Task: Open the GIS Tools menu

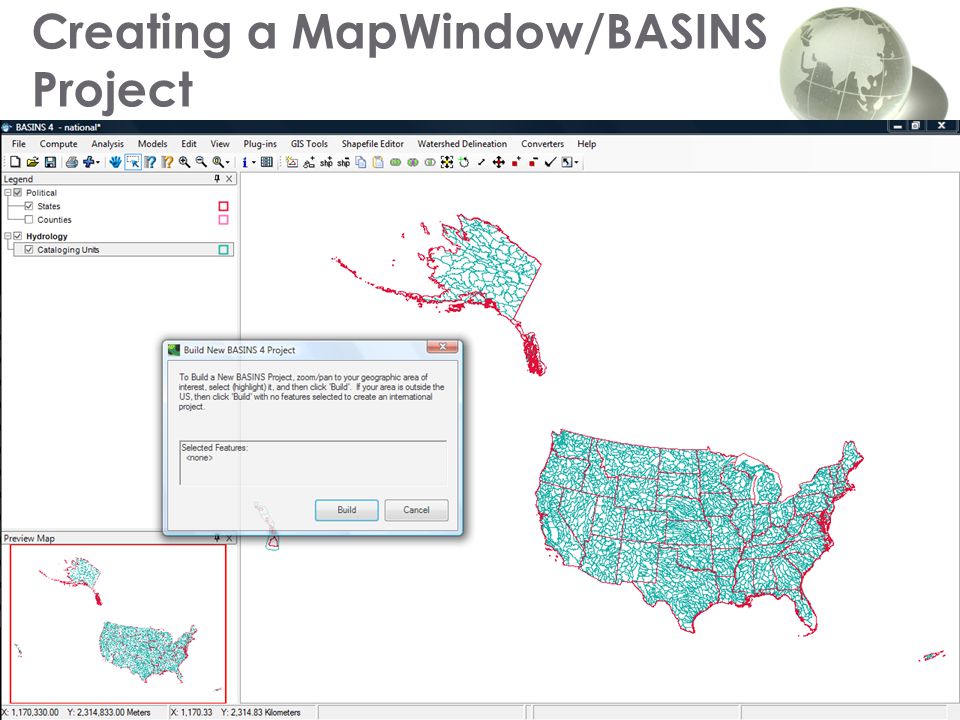Action: 309,144
